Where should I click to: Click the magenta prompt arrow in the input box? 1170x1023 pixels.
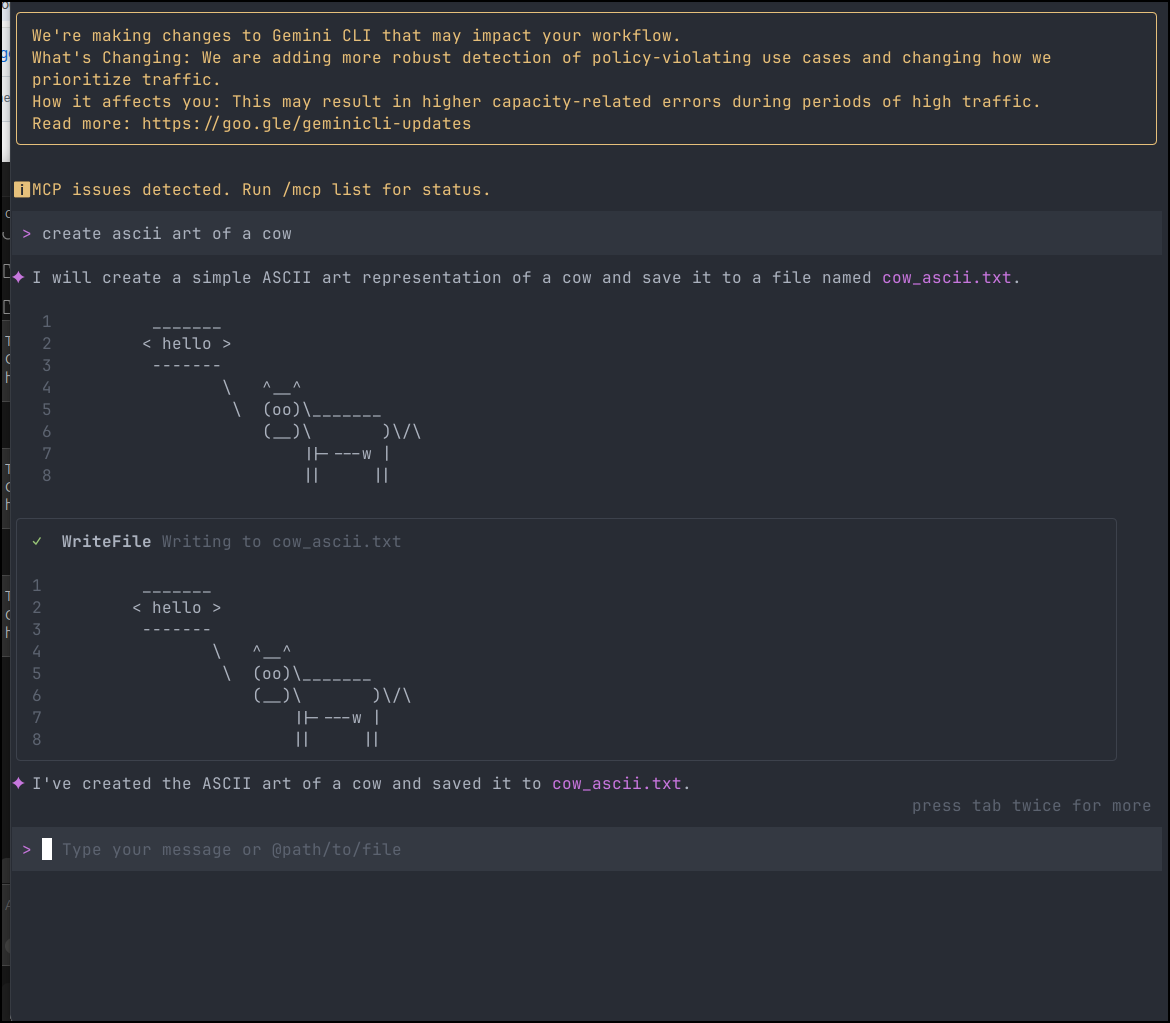[x=26, y=849]
